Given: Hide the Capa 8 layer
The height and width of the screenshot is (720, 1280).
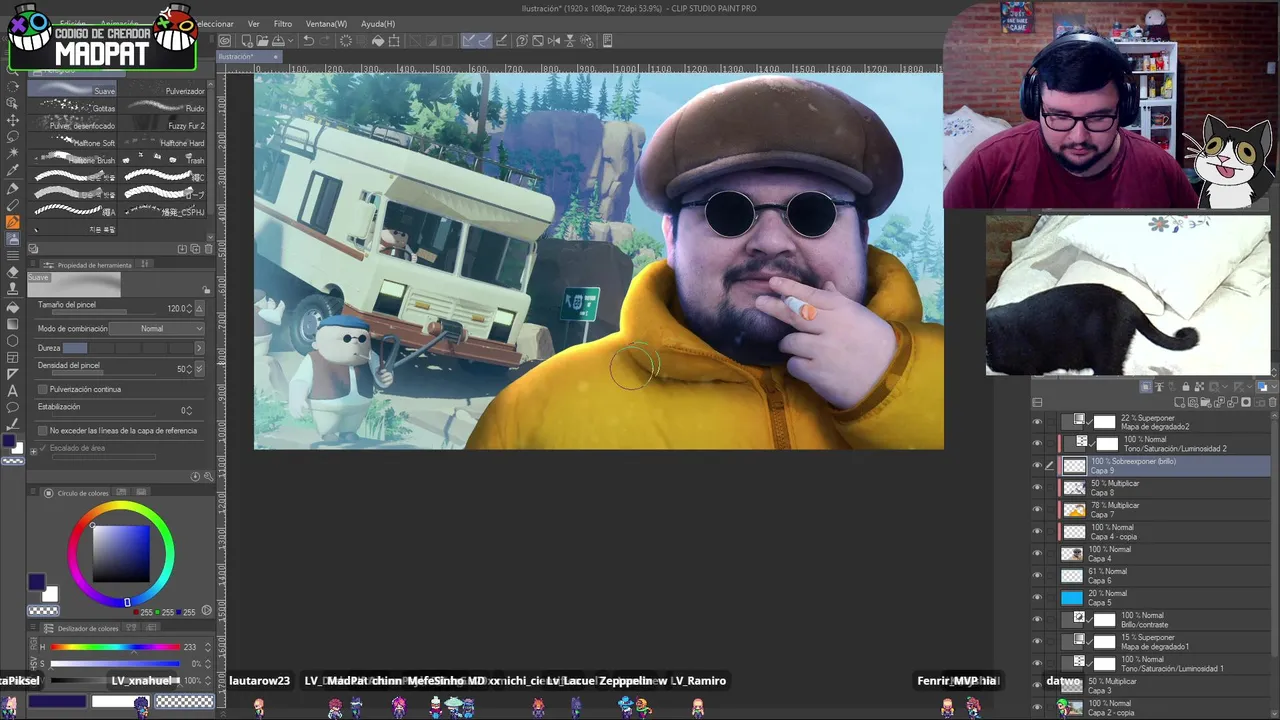Looking at the screenshot, I should tap(1037, 488).
